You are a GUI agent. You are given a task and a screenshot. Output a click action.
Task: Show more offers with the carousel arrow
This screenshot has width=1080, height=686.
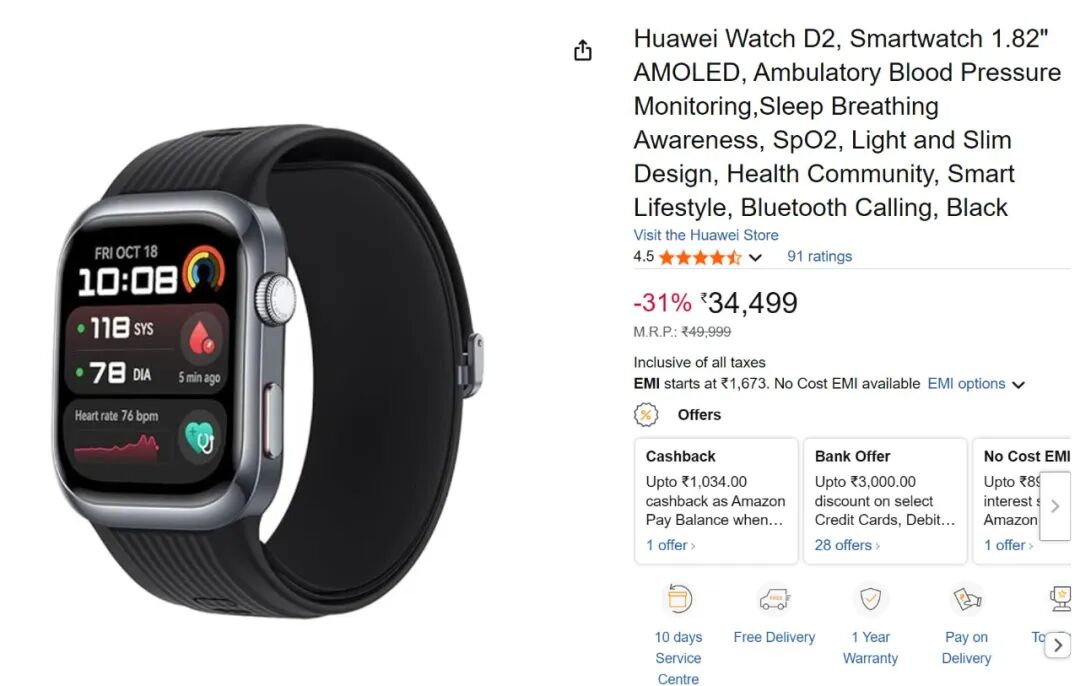point(1055,506)
